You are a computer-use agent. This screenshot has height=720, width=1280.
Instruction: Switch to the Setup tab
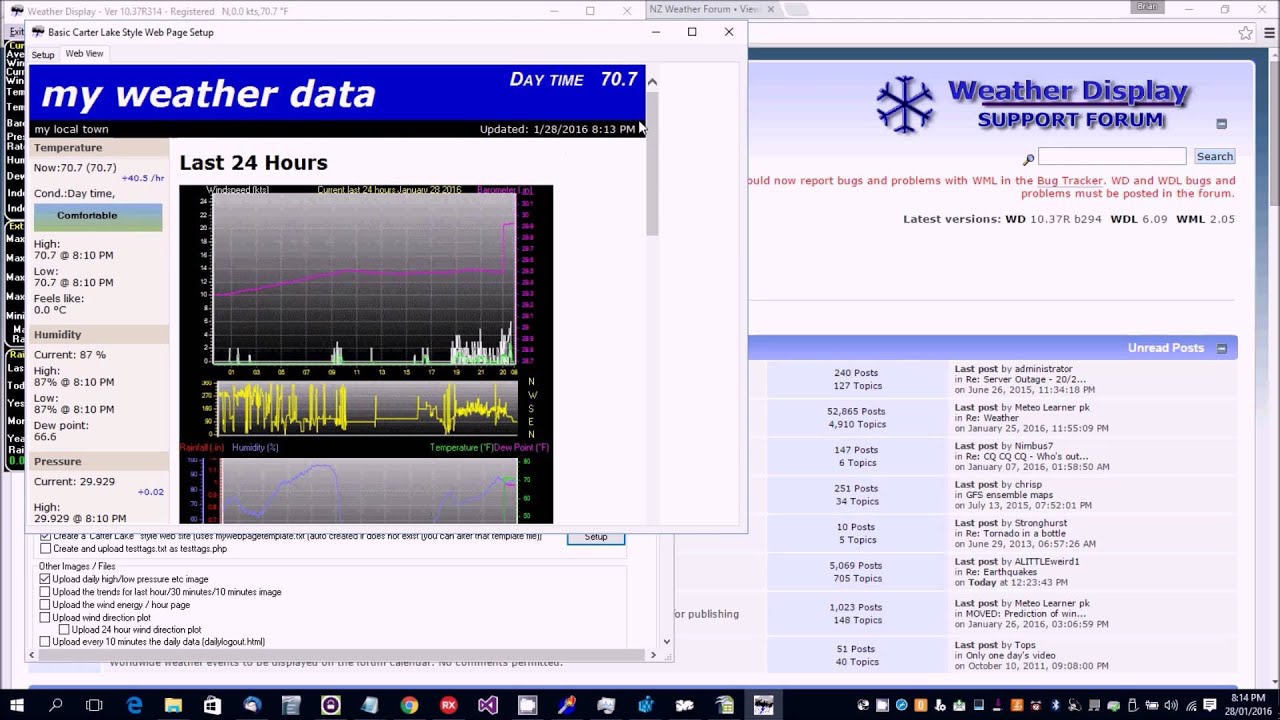coord(43,54)
